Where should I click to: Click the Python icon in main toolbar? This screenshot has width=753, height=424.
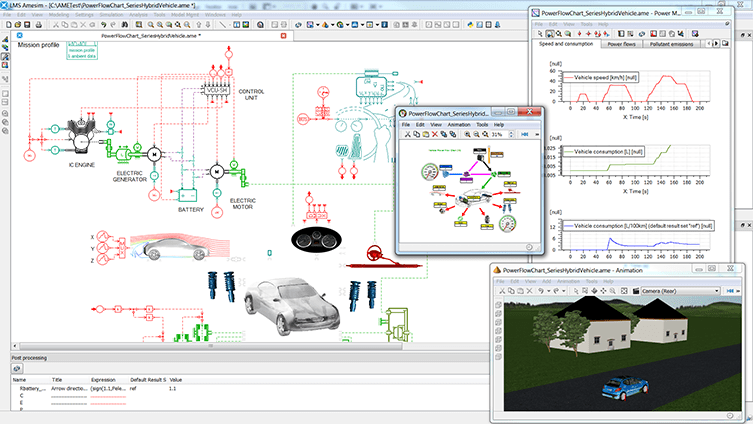point(470,24)
